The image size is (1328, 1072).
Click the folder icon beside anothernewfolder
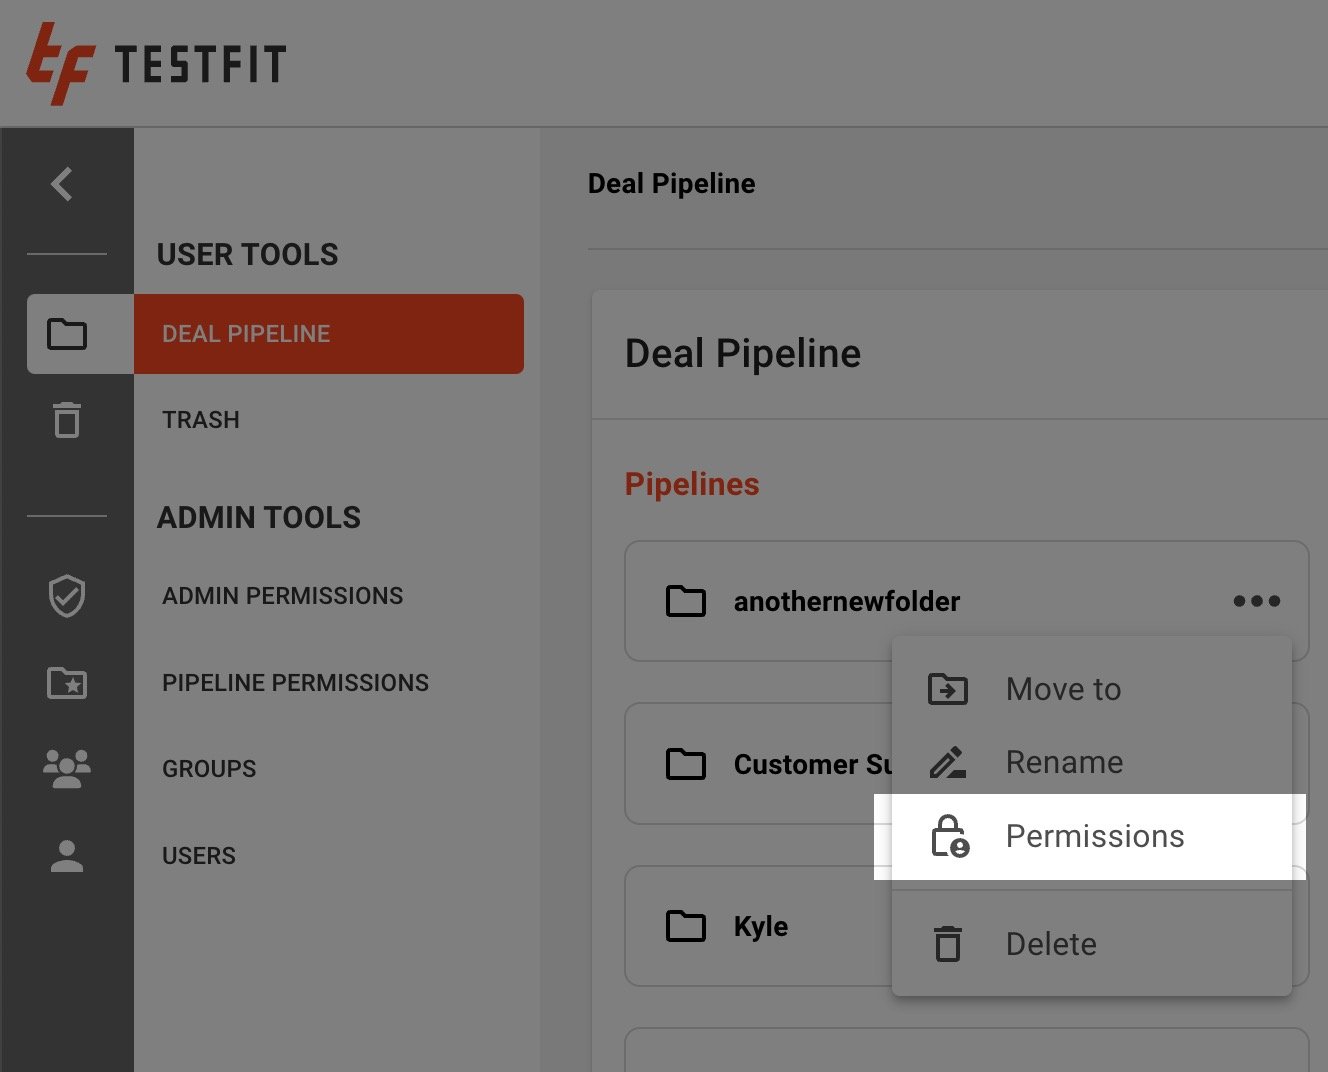685,601
